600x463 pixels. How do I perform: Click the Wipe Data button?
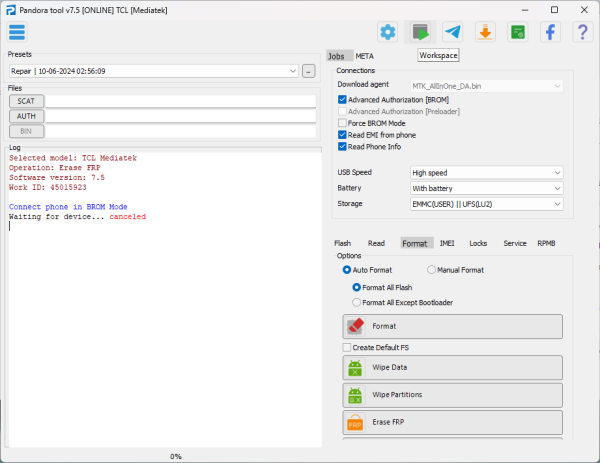[453, 368]
